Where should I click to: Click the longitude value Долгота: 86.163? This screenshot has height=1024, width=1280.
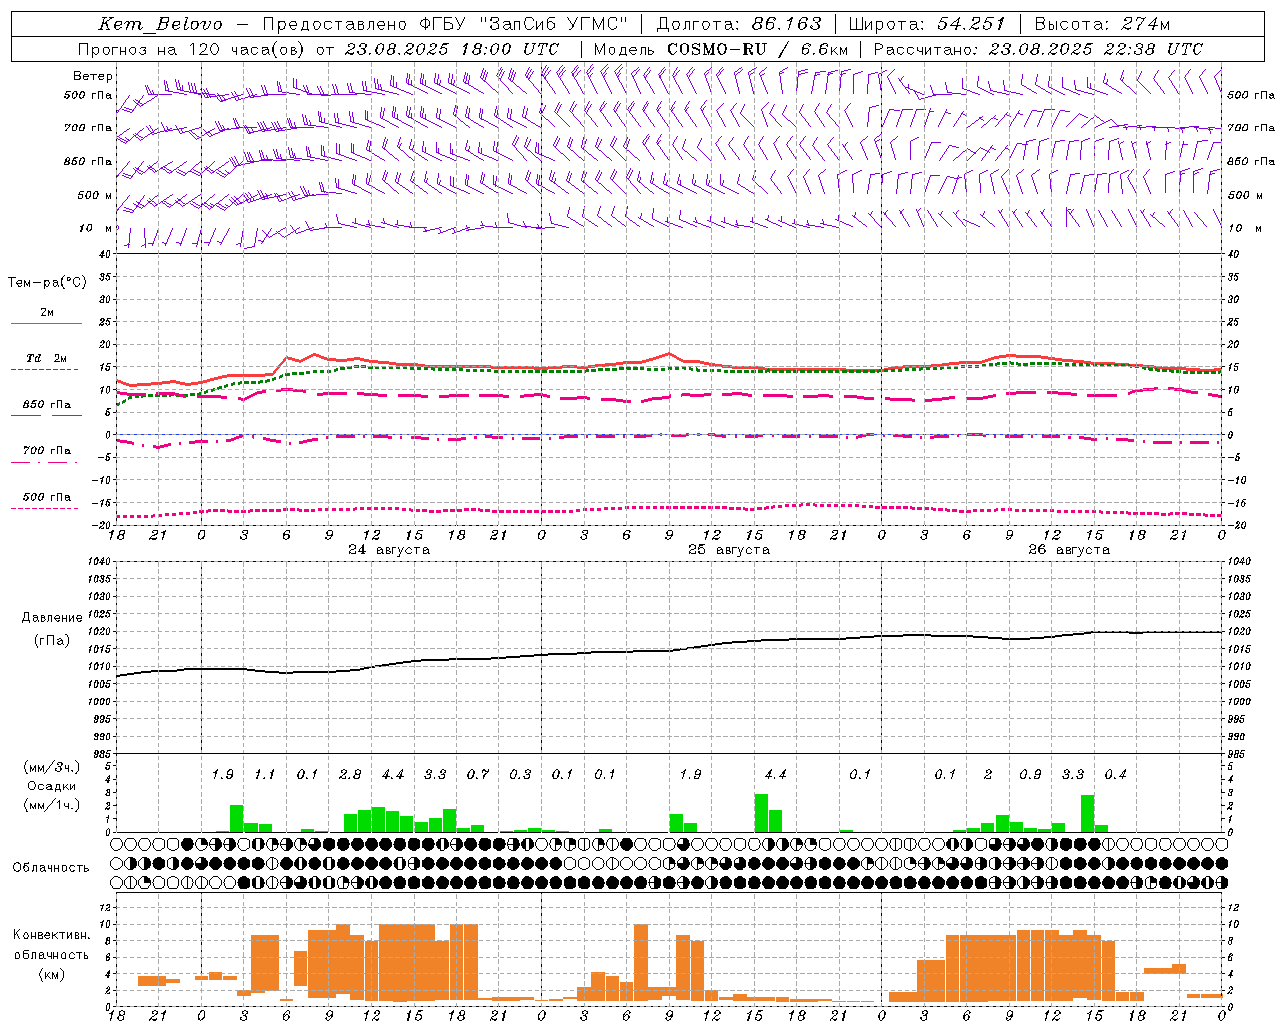739,24
